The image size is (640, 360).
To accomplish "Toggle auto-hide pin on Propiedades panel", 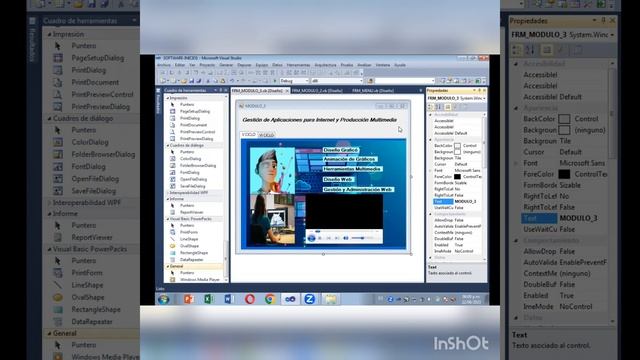I will pos(480,90).
